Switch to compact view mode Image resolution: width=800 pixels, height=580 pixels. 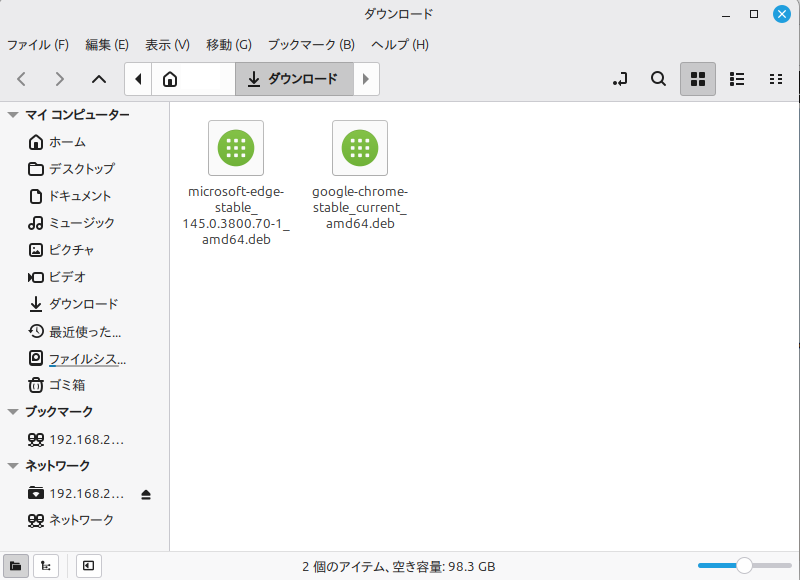coord(775,79)
